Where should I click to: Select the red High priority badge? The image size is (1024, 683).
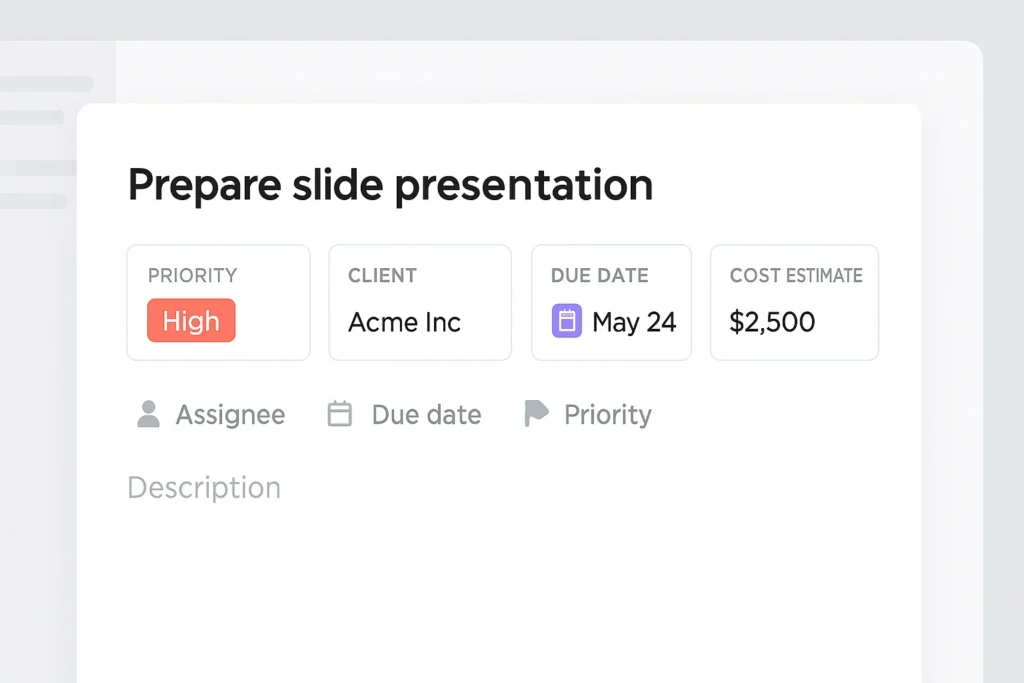click(x=191, y=321)
